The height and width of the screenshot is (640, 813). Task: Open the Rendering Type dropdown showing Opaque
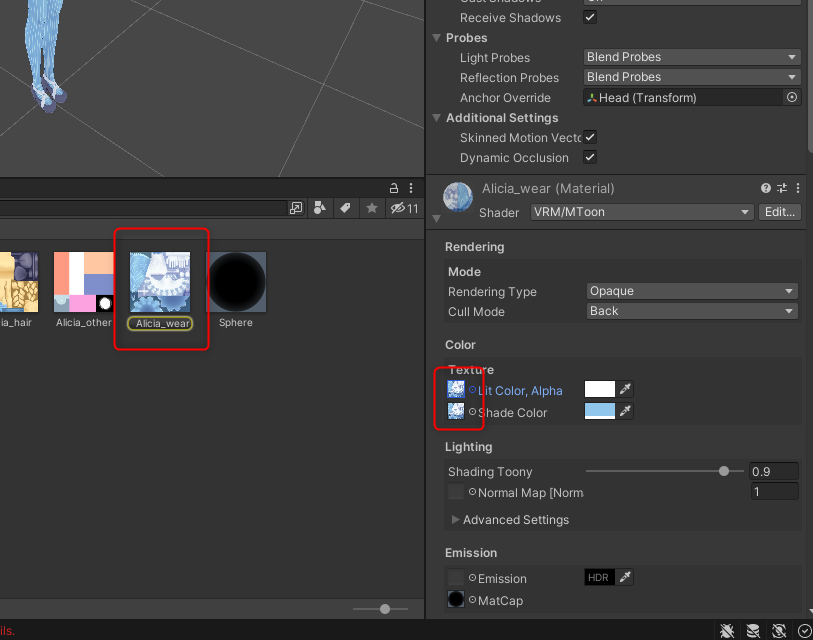(691, 291)
